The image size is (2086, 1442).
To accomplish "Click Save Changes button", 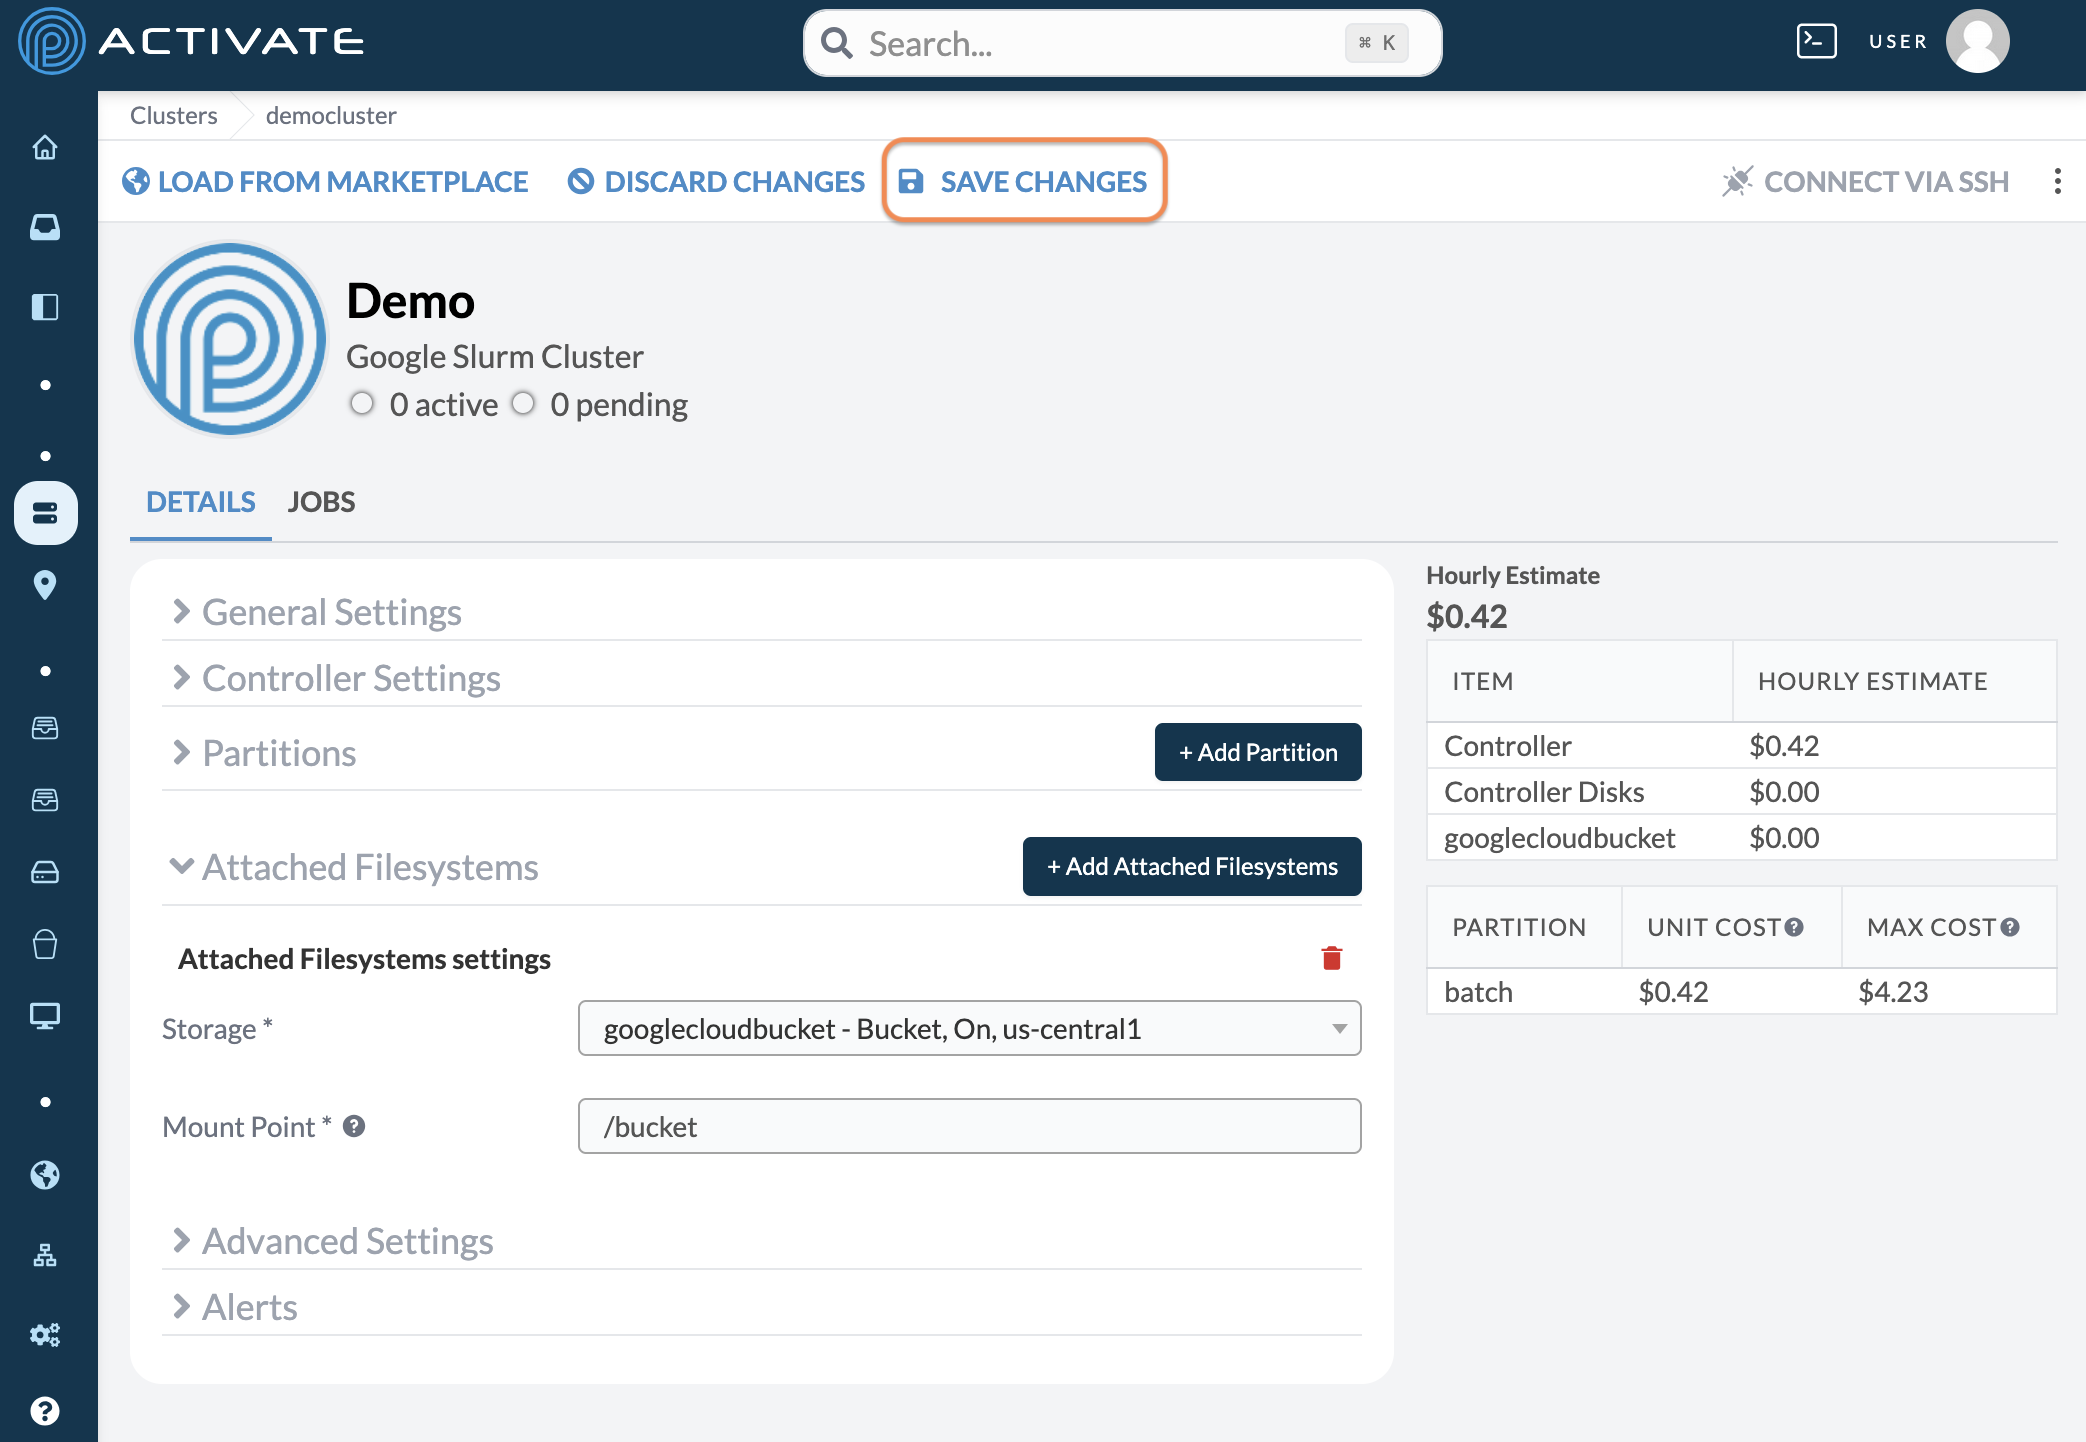I will [1024, 181].
